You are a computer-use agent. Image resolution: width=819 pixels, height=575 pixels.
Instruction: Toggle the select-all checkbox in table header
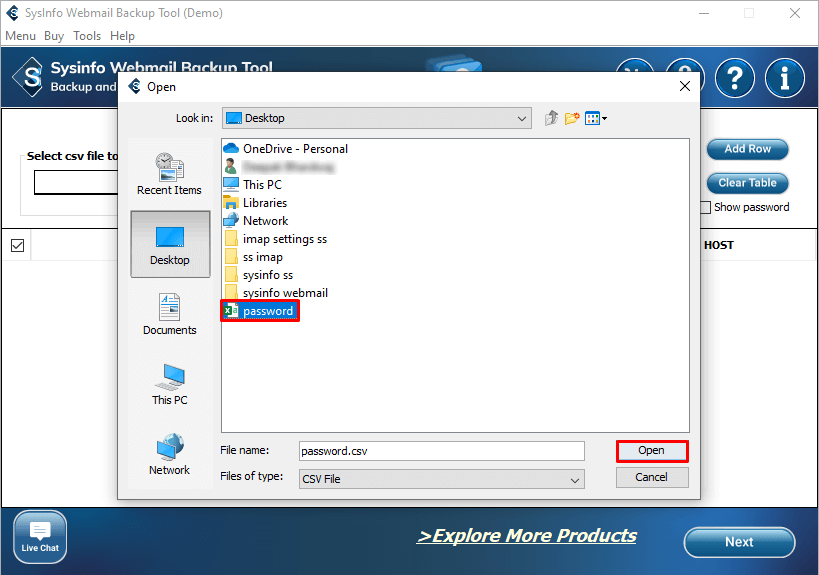[17, 245]
